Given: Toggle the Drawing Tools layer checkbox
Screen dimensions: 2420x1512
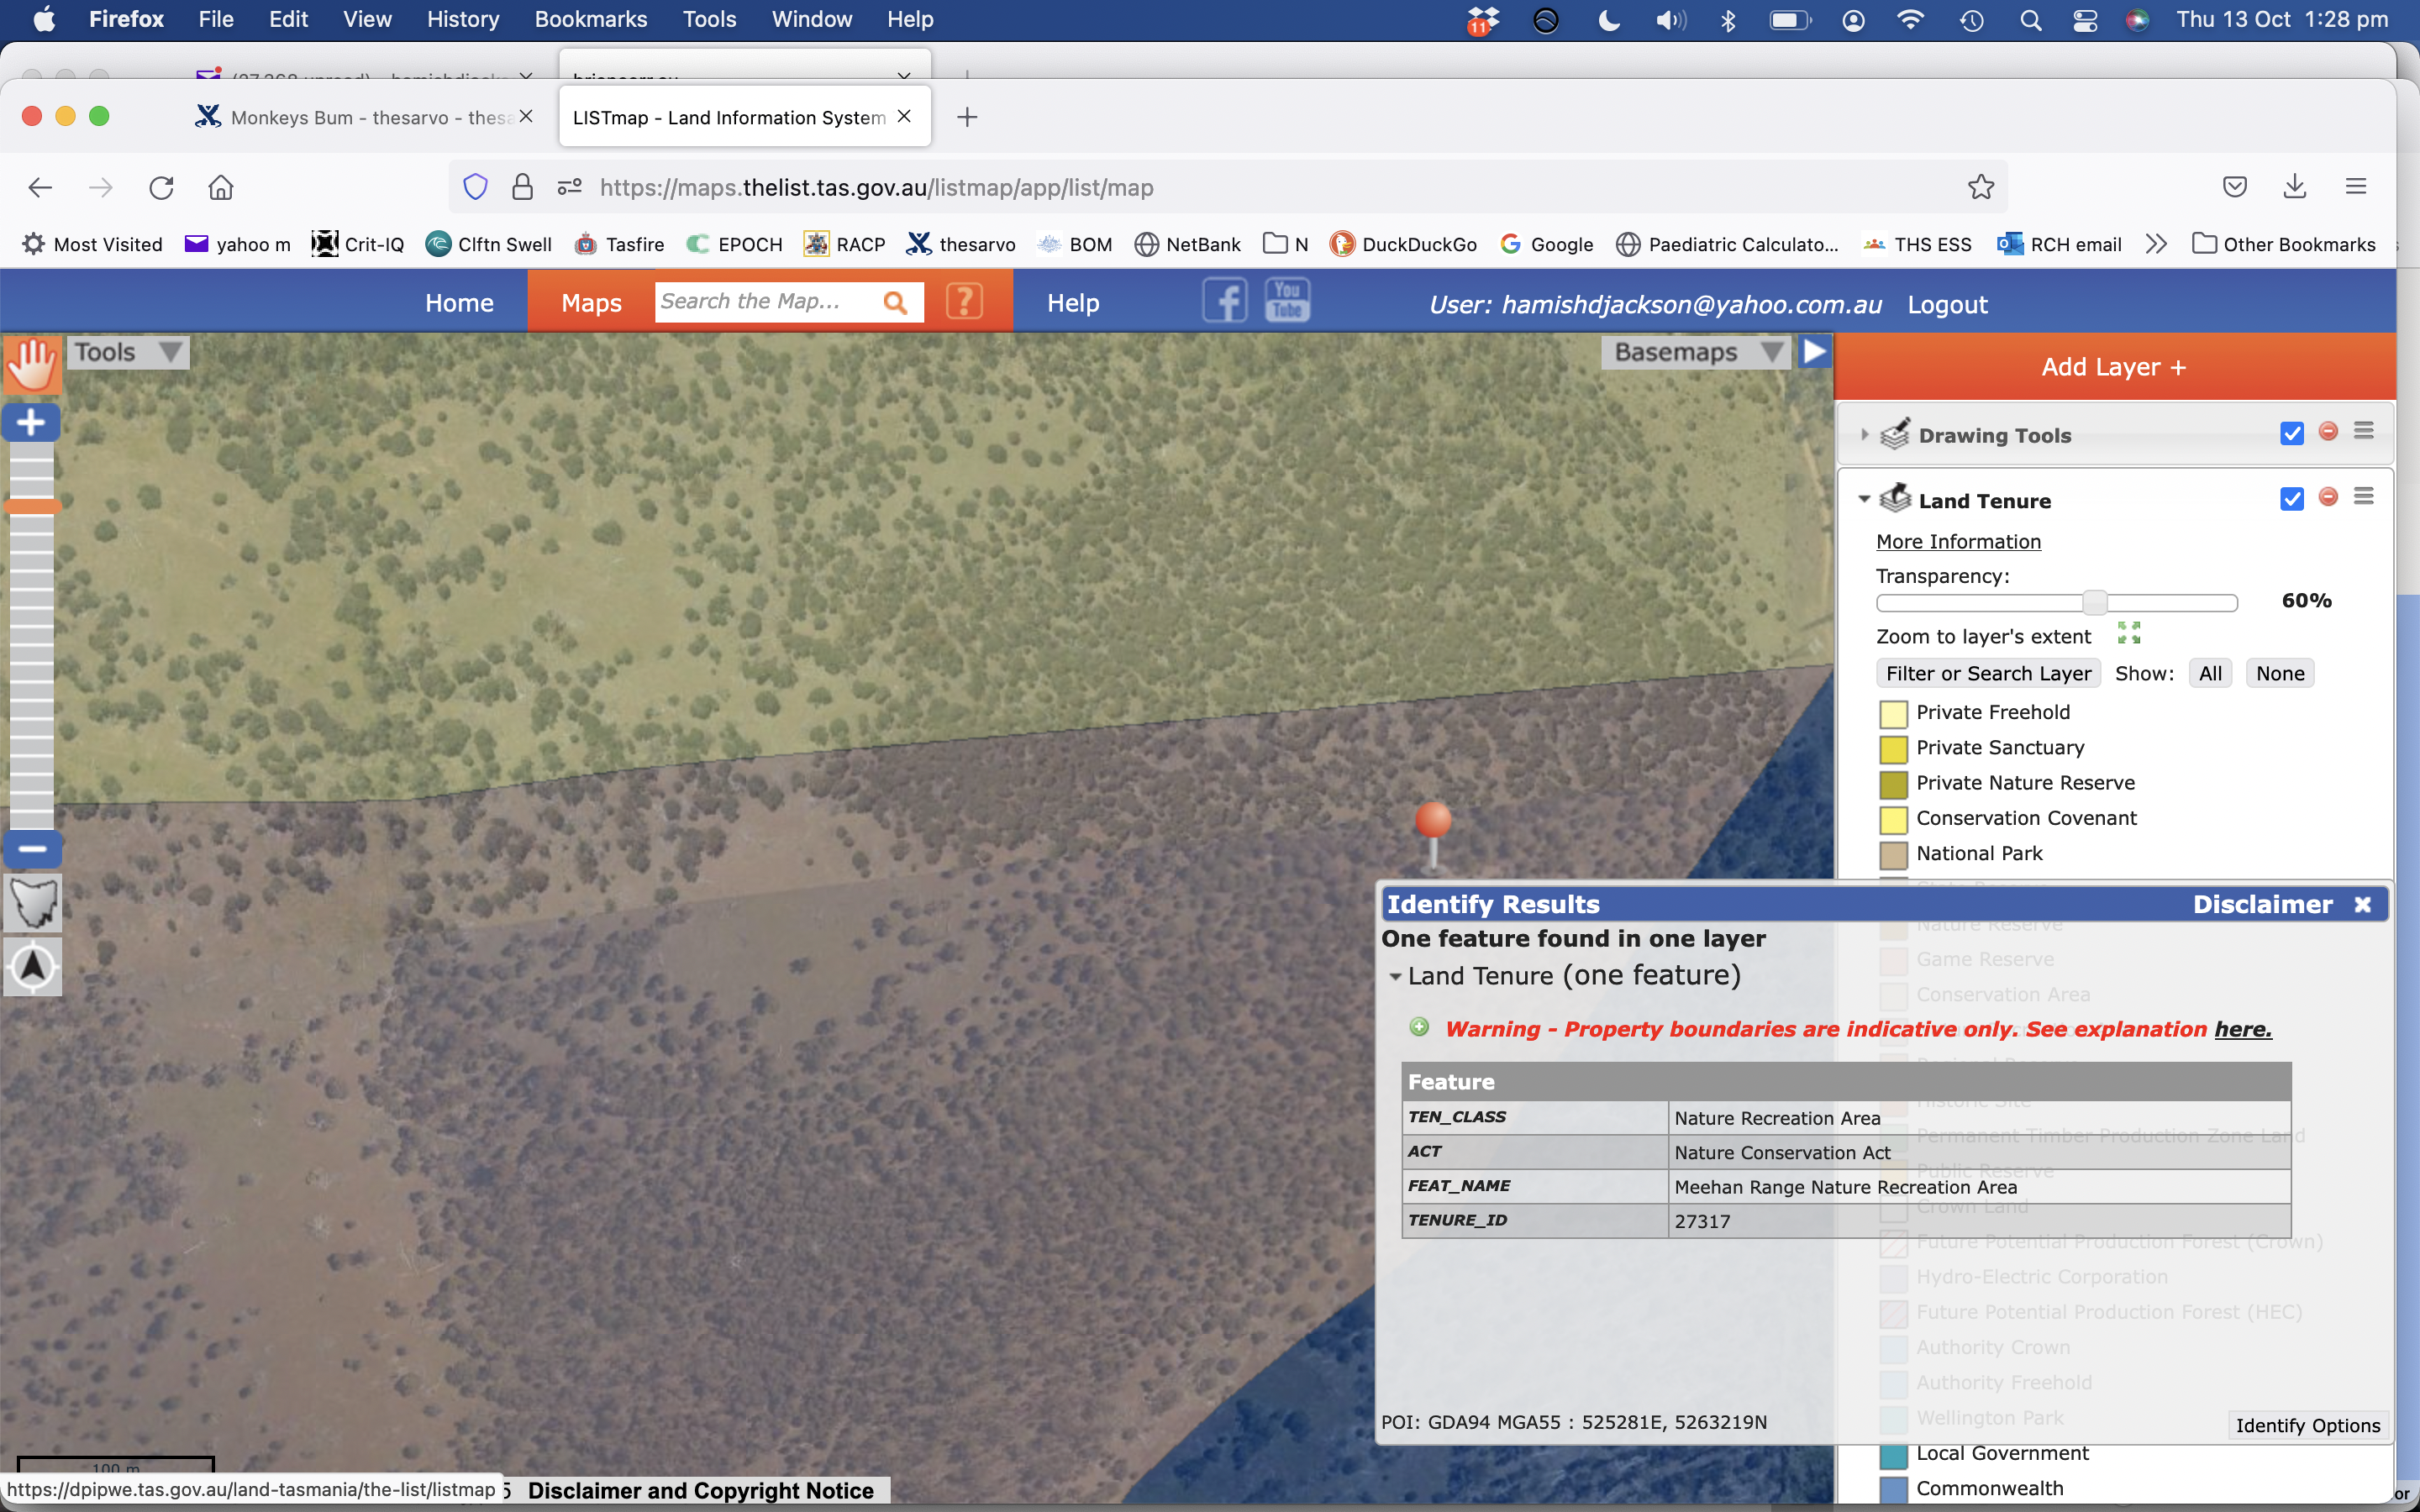Looking at the screenshot, I should pyautogui.click(x=2291, y=433).
